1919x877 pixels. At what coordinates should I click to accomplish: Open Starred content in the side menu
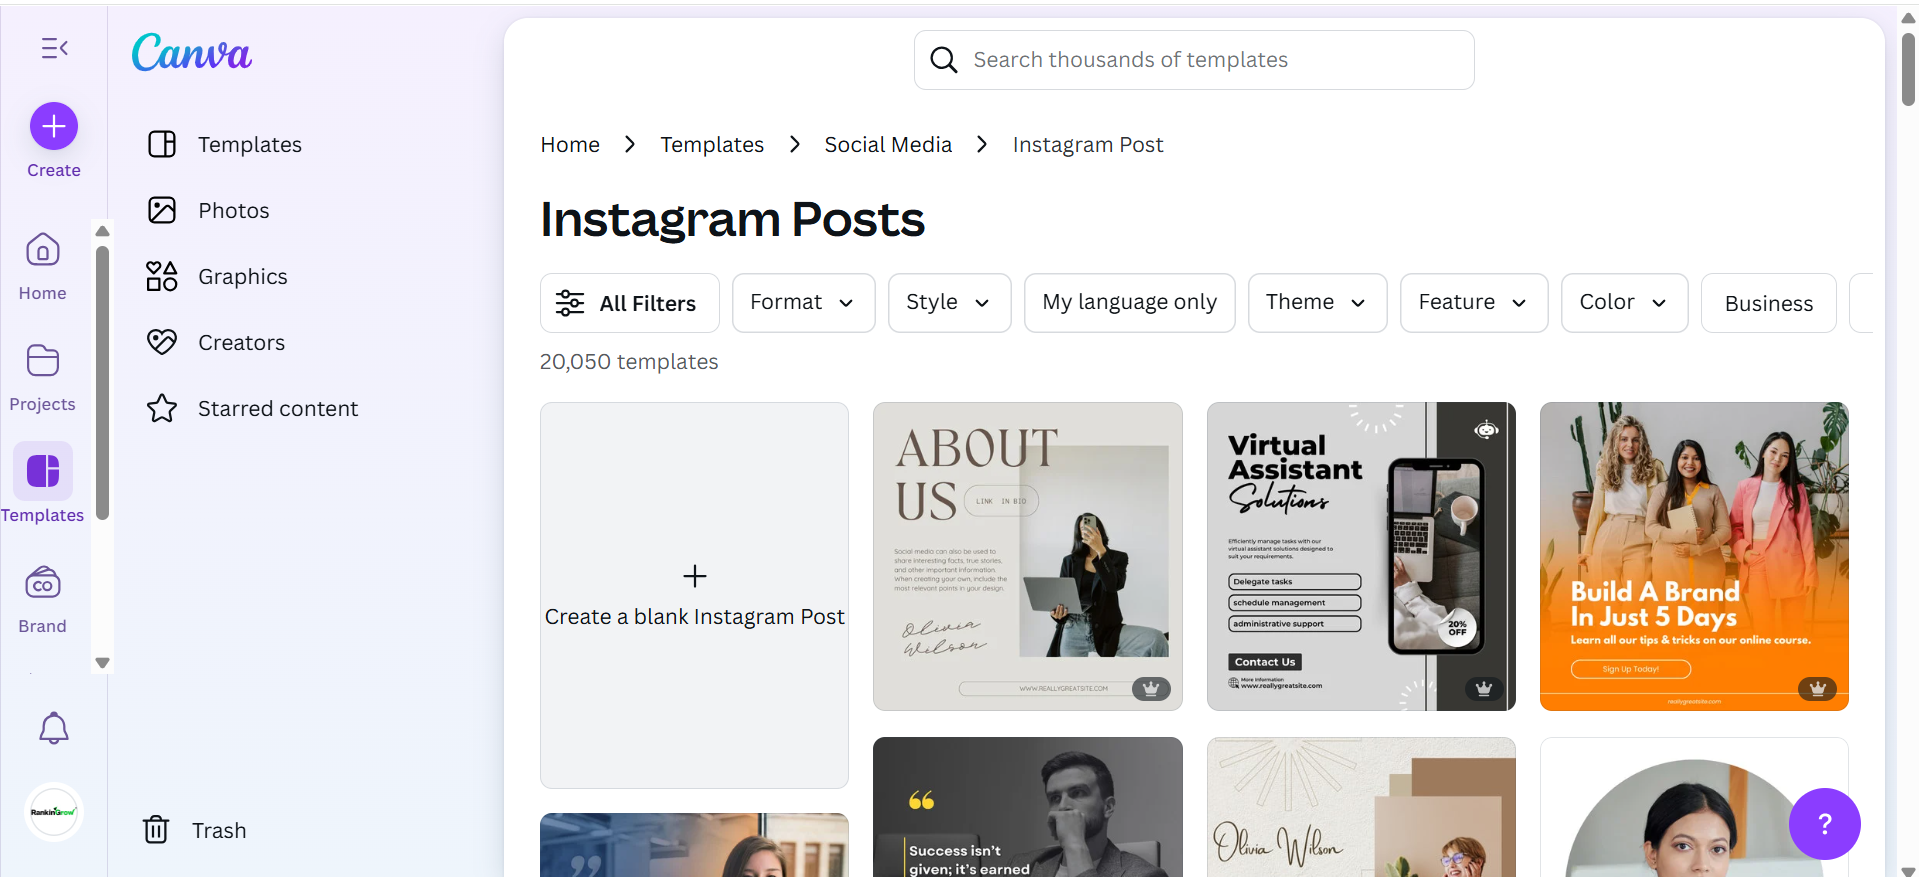[278, 408]
